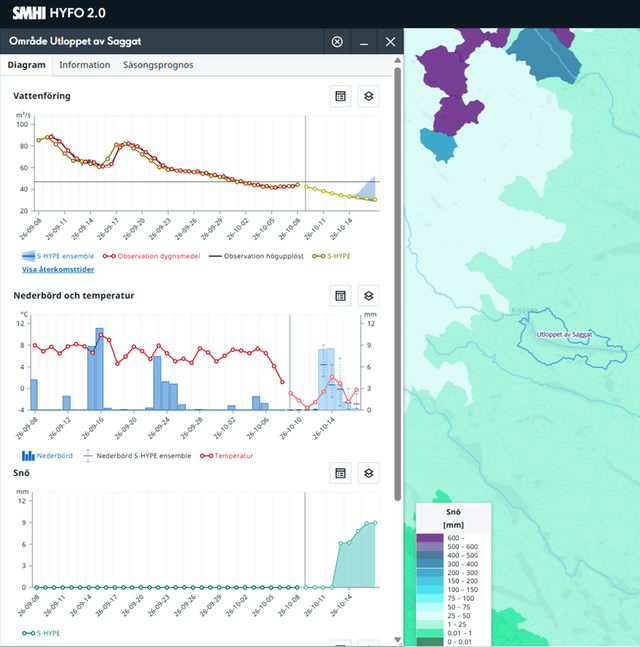The height and width of the screenshot is (647, 640).
Task: Open table view for Nederbörd och temperatur
Action: tap(340, 296)
